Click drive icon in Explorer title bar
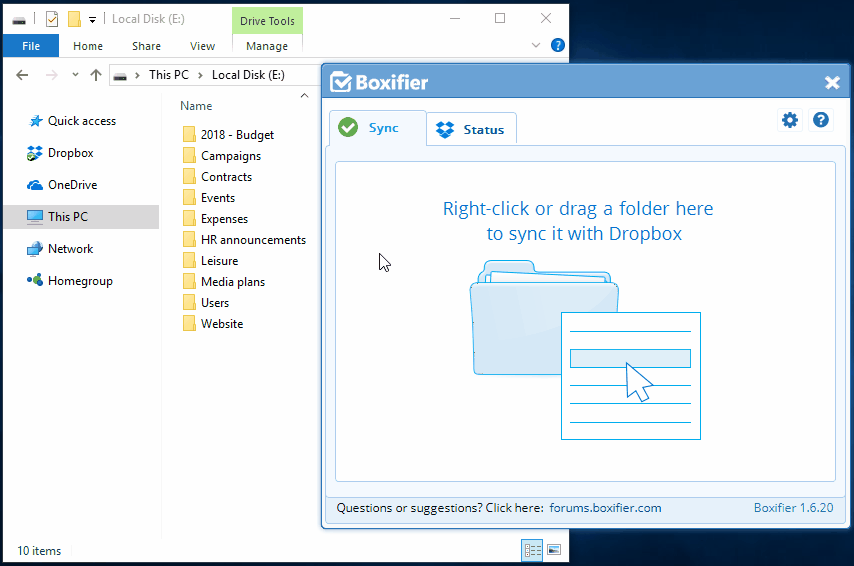The height and width of the screenshot is (566, 854). click(19, 21)
